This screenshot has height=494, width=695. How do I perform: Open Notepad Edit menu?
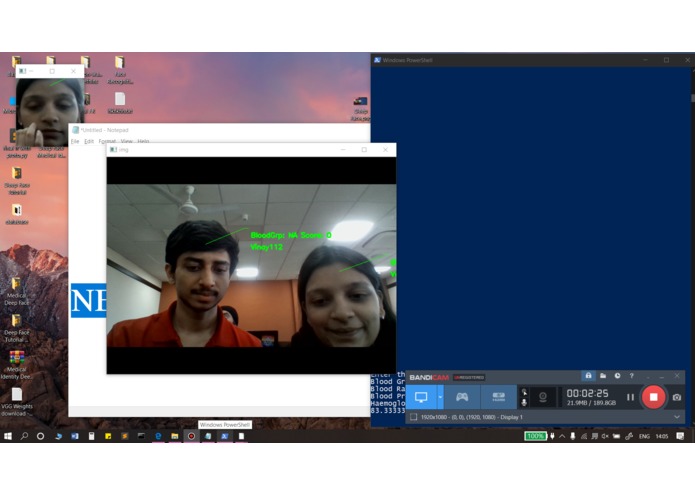89,141
